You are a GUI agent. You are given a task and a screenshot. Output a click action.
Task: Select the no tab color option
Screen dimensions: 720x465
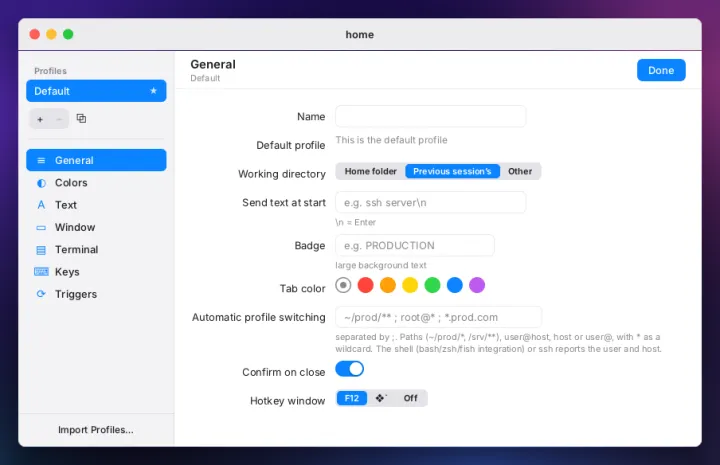pyautogui.click(x=343, y=285)
